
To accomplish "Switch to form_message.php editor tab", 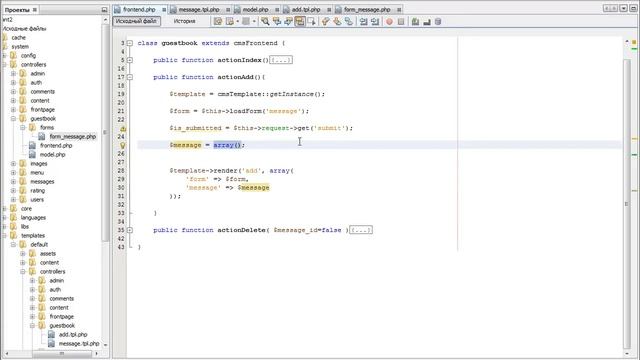I will point(367,9).
